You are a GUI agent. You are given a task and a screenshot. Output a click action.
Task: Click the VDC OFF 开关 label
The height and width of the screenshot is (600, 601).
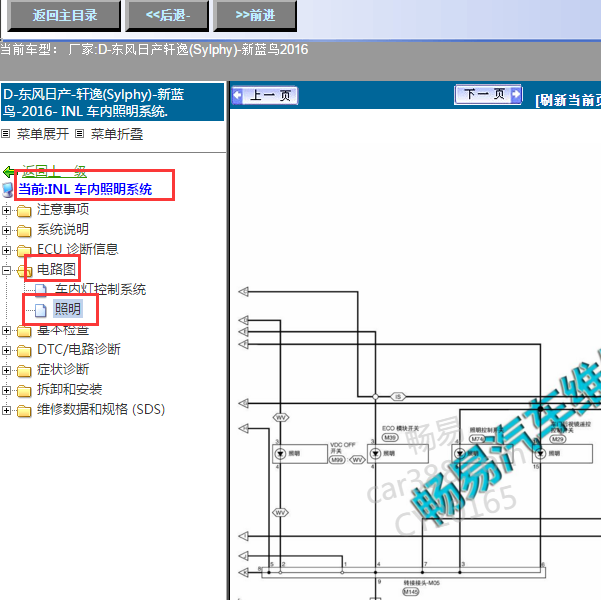click(x=343, y=447)
